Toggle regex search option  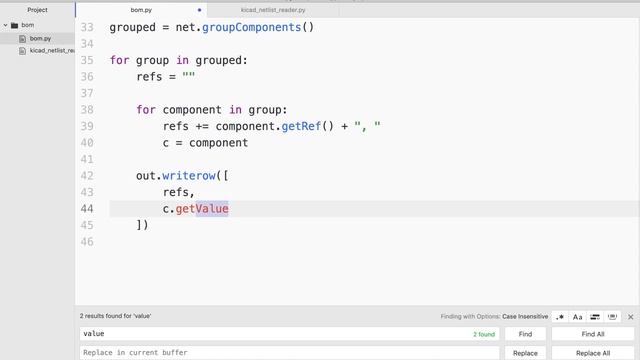(x=560, y=317)
